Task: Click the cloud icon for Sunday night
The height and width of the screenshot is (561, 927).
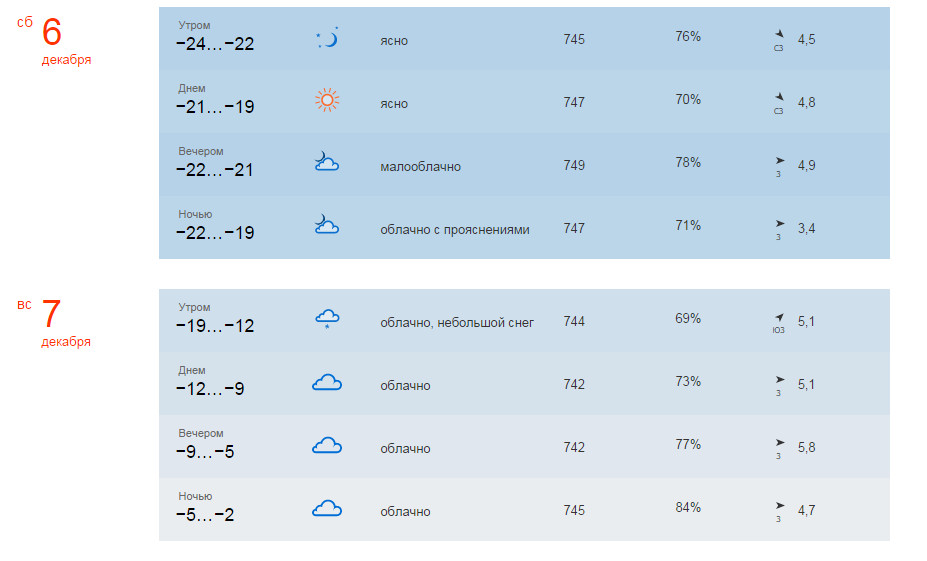Action: pos(327,508)
